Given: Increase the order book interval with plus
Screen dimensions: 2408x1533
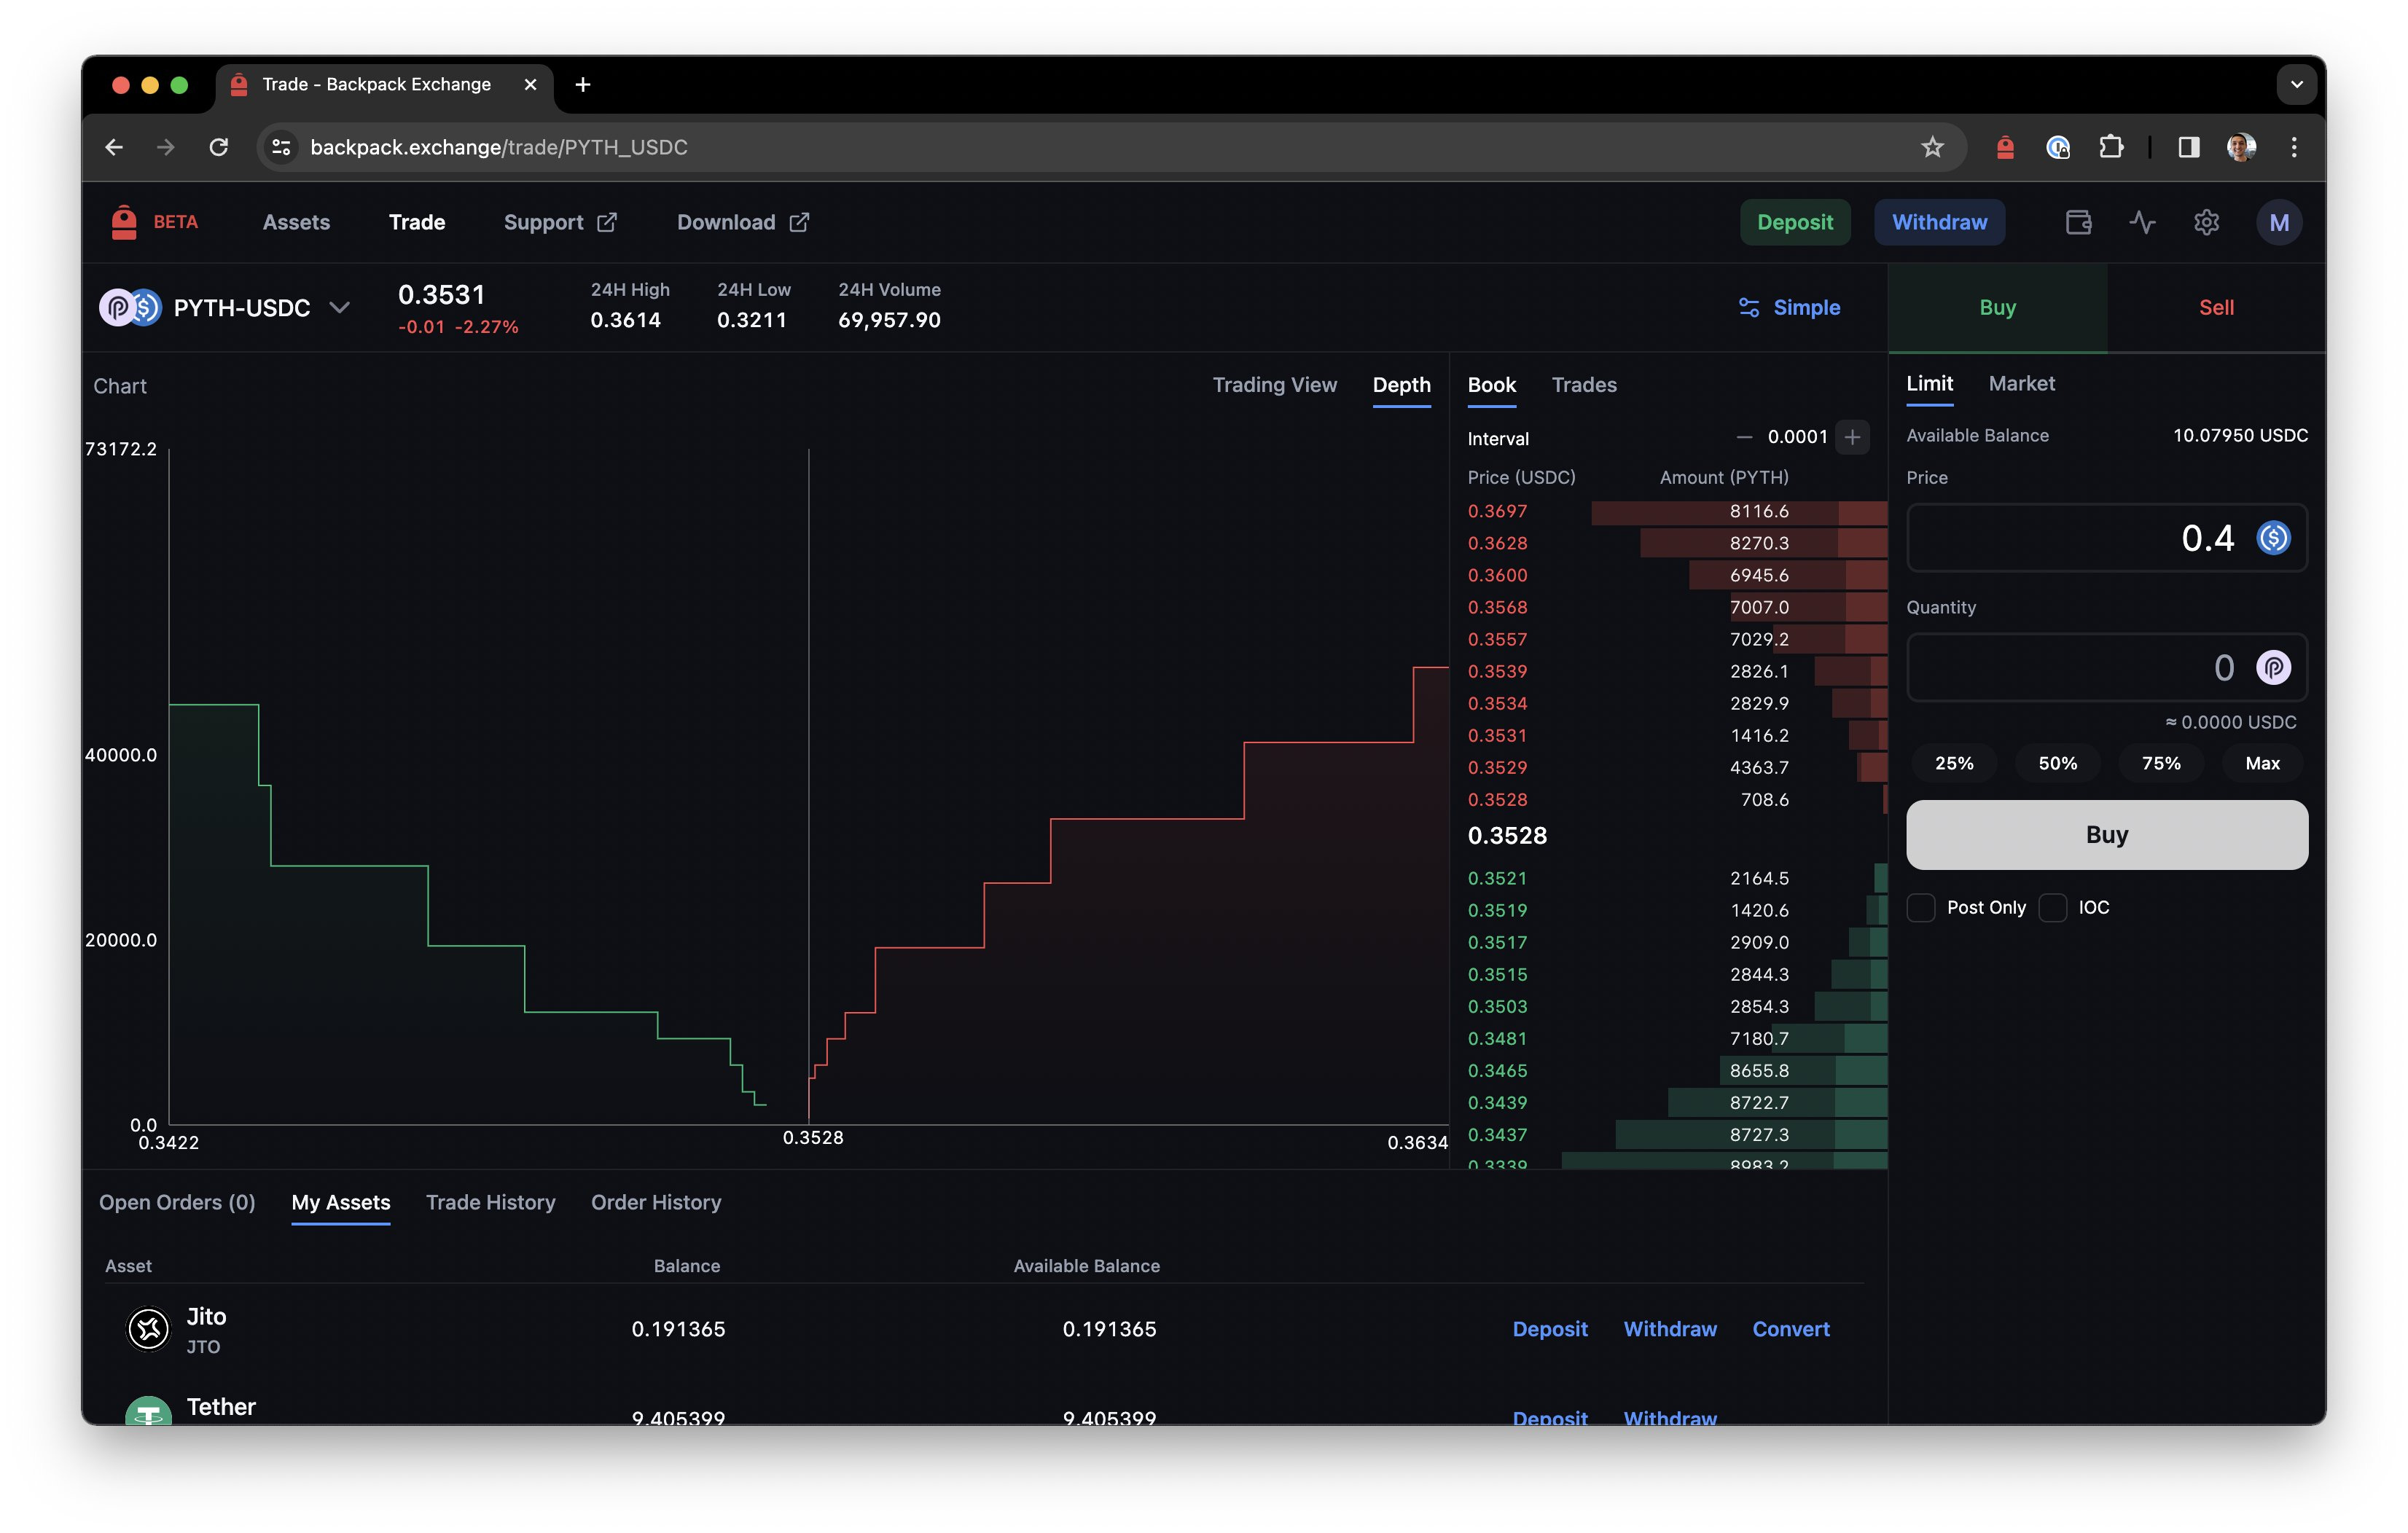Looking at the screenshot, I should tap(1851, 437).
